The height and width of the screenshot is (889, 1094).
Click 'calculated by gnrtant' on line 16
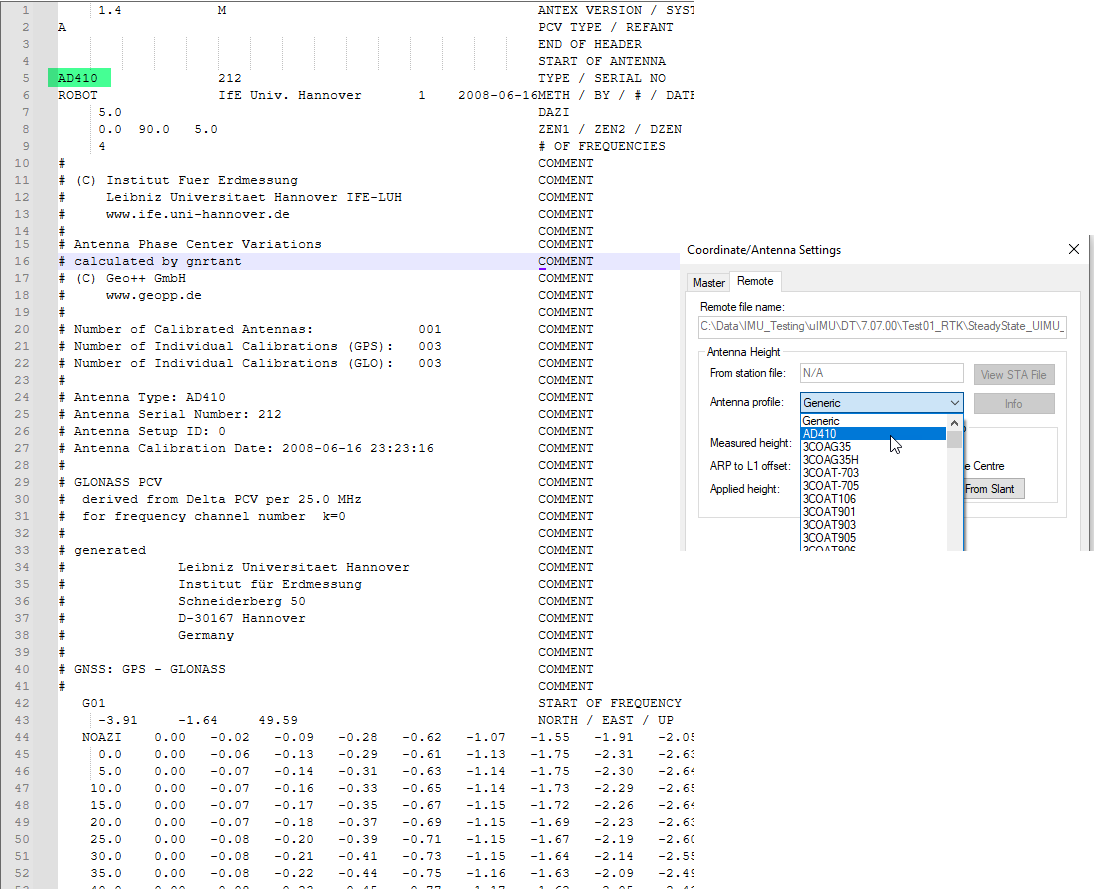tap(158, 261)
